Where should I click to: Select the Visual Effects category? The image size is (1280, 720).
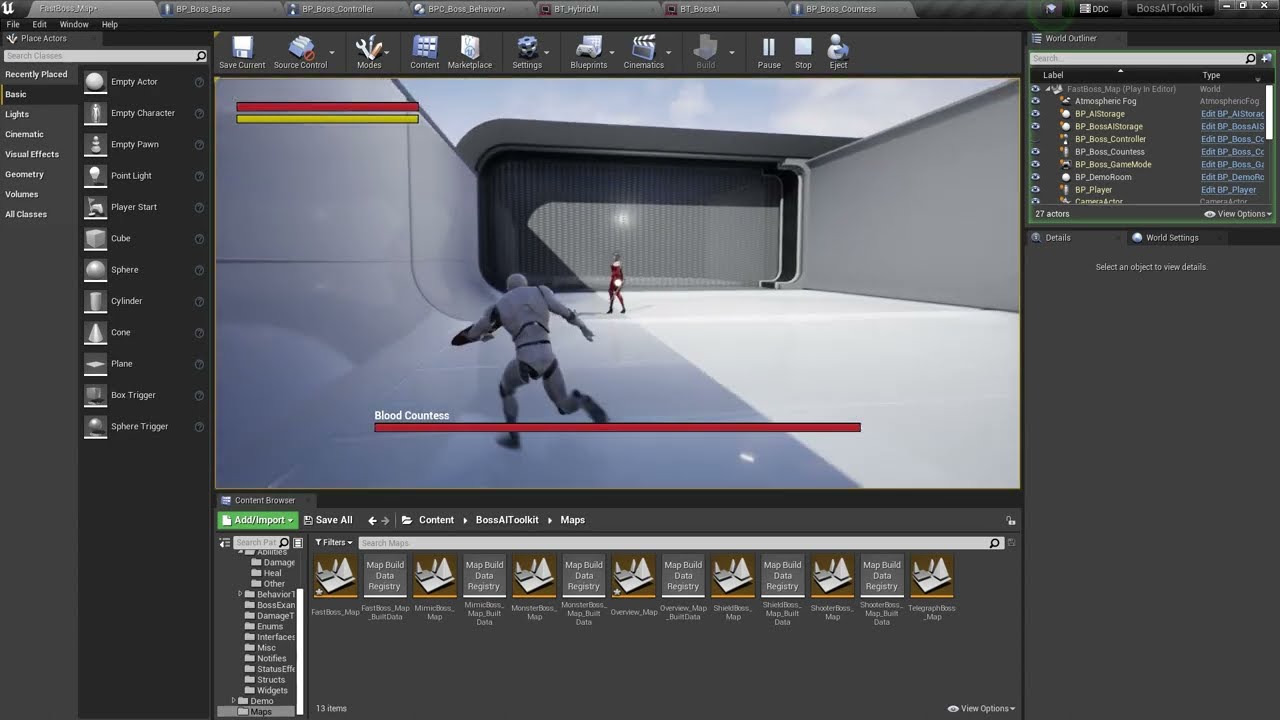(32, 154)
